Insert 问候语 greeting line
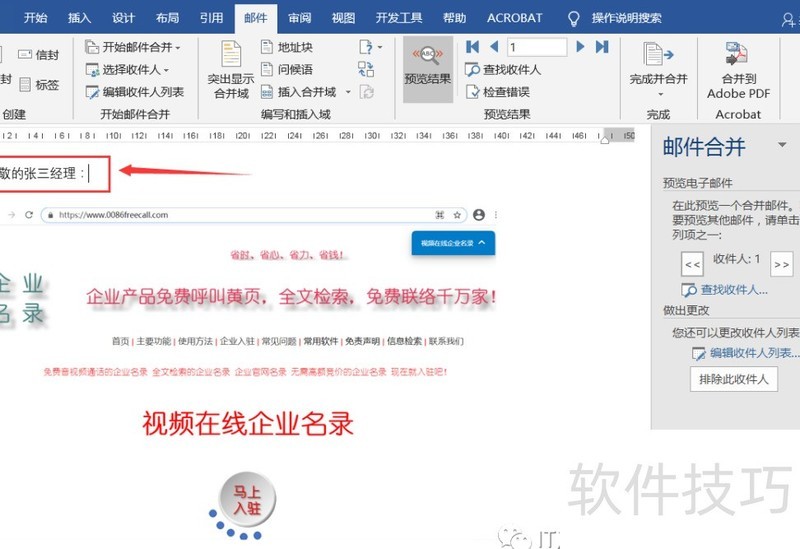This screenshot has height=549, width=800. tap(287, 69)
